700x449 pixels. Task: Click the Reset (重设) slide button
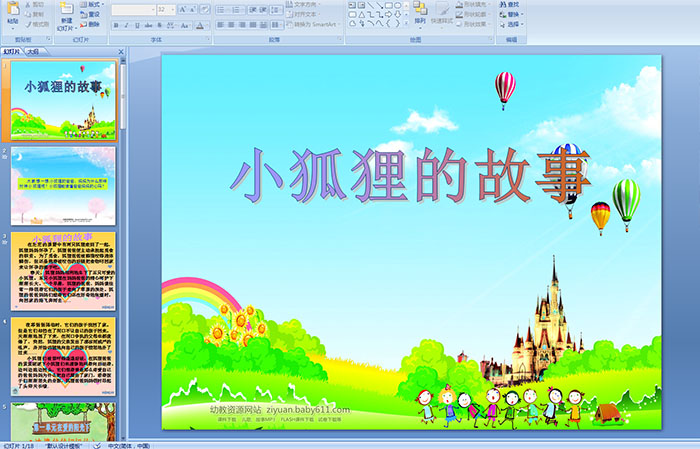click(x=93, y=14)
